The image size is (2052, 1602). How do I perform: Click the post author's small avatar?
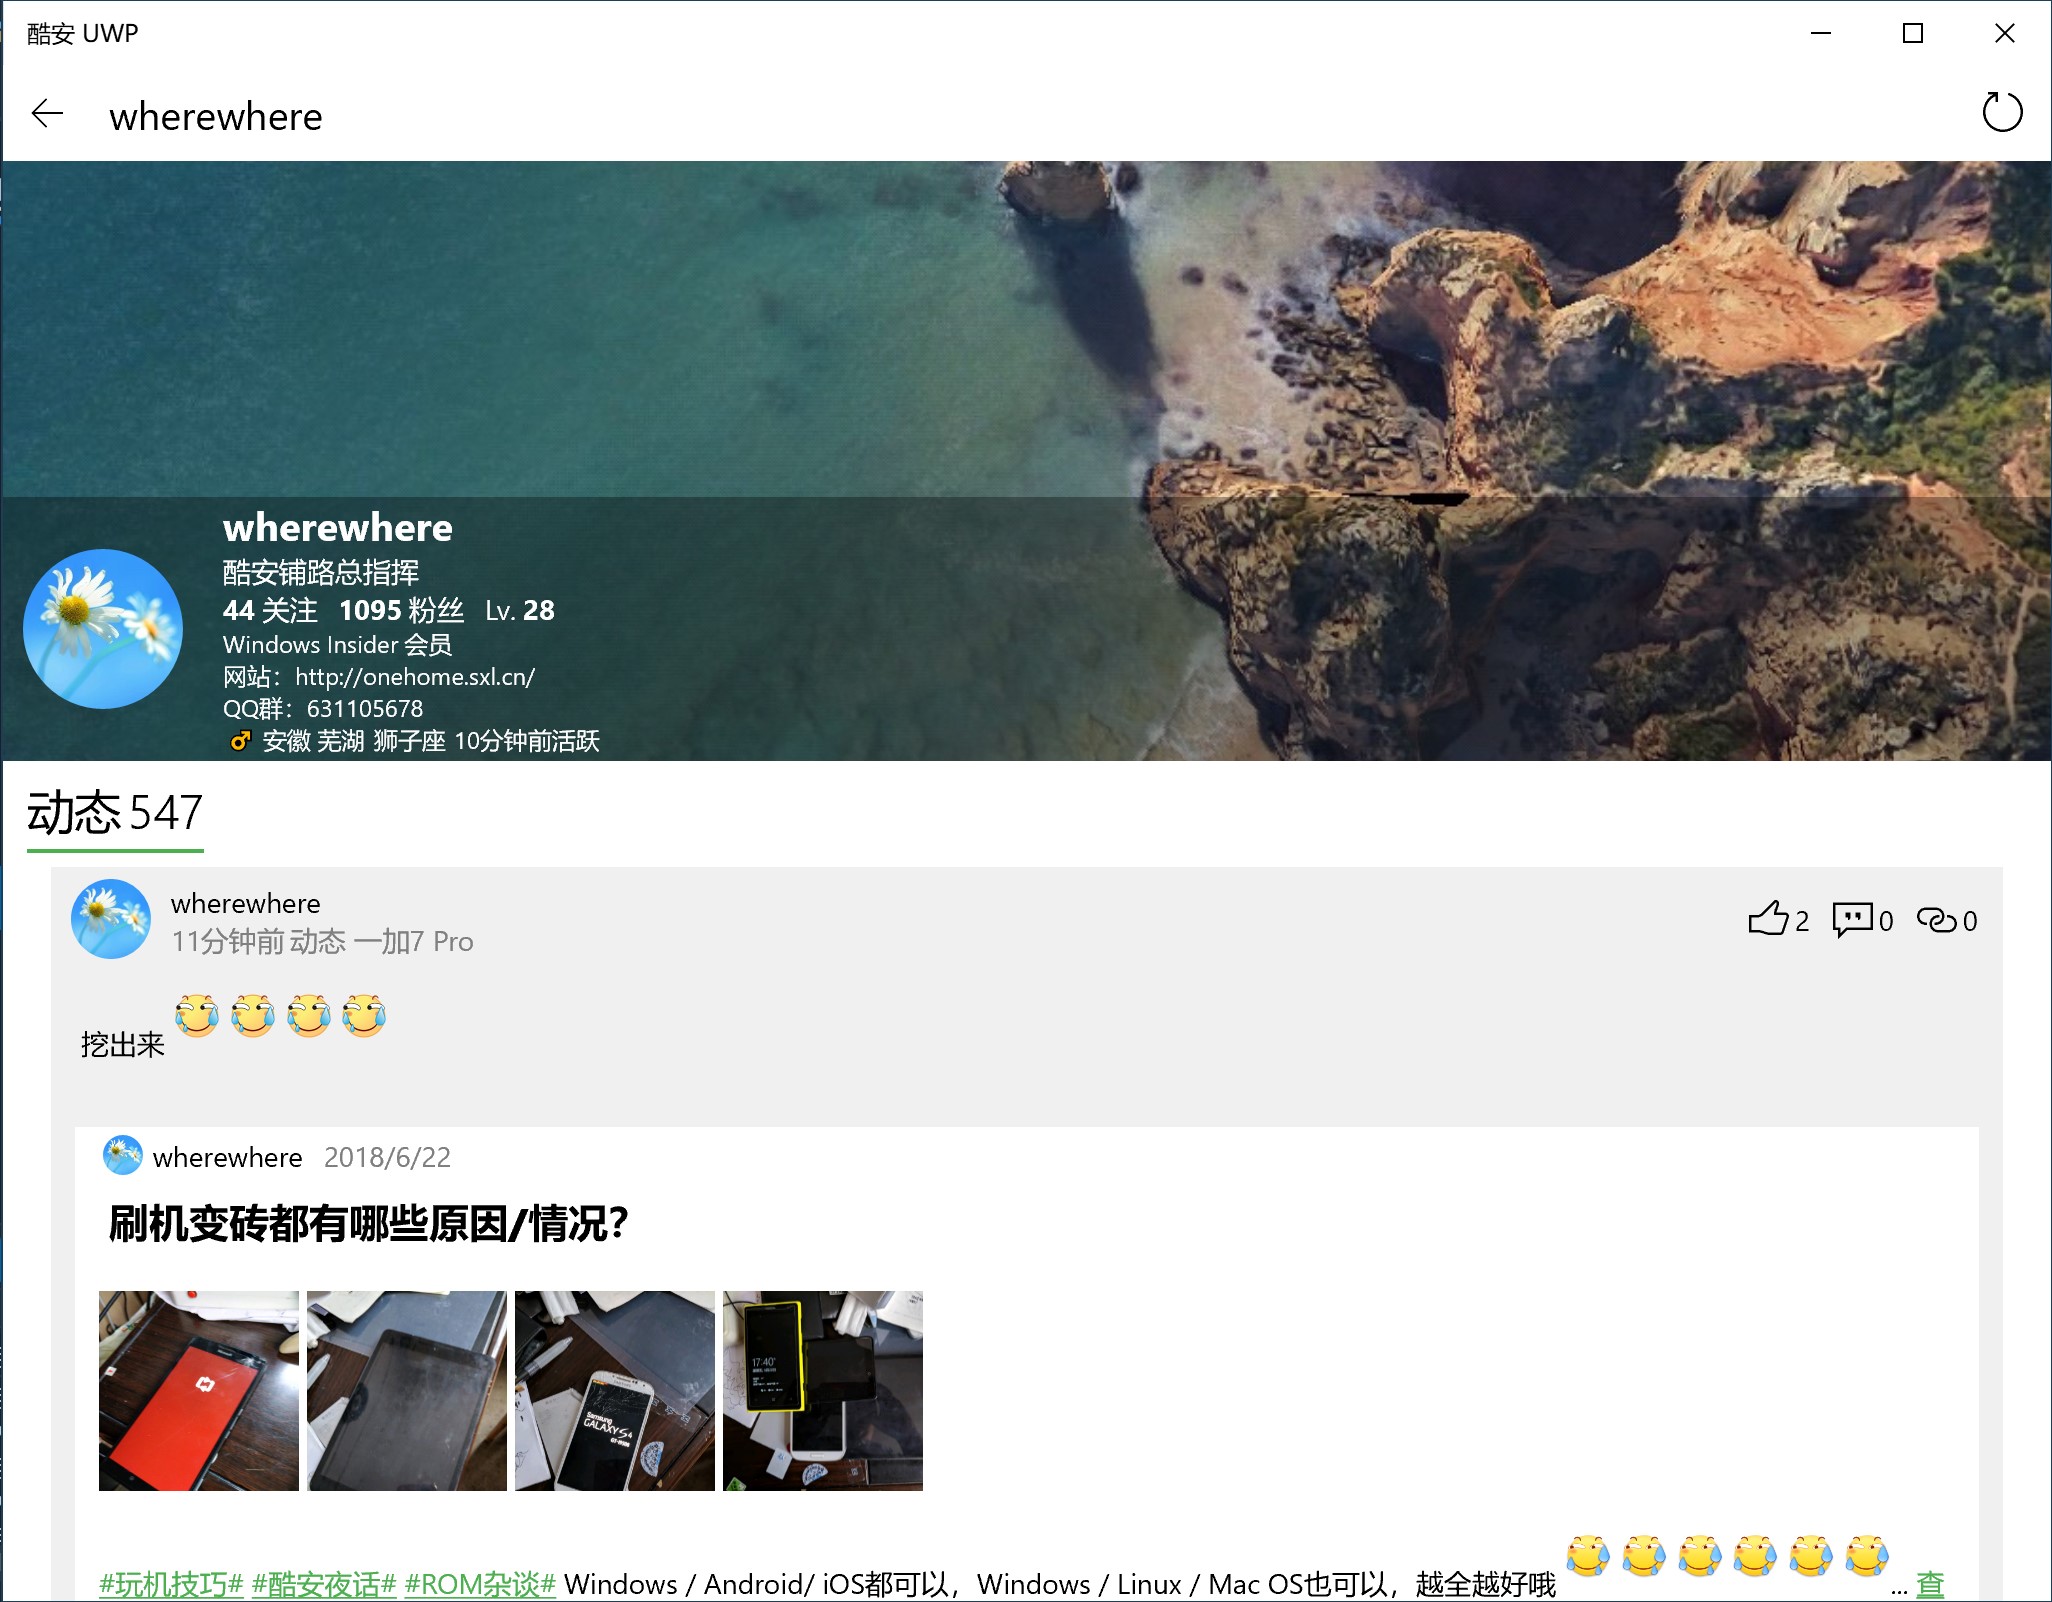(x=111, y=919)
